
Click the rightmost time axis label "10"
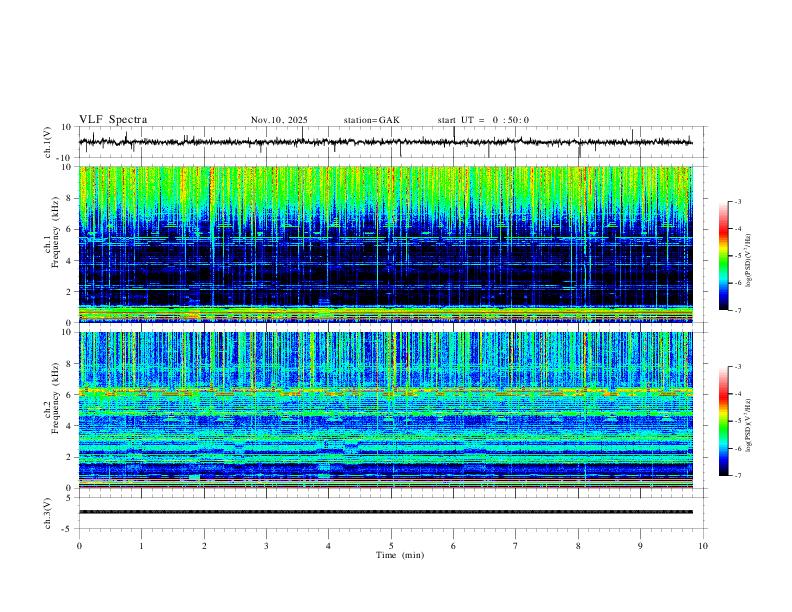coord(703,546)
